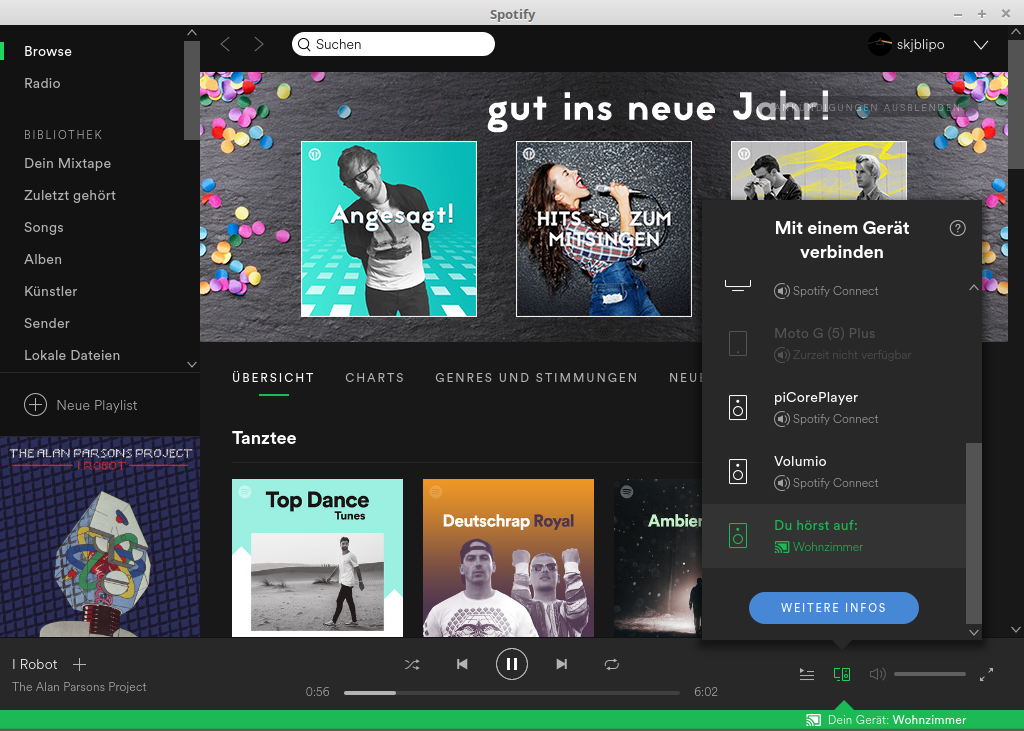Image resolution: width=1024 pixels, height=731 pixels.
Task: Select the Moto G (5) Plus device
Action: (x=834, y=344)
